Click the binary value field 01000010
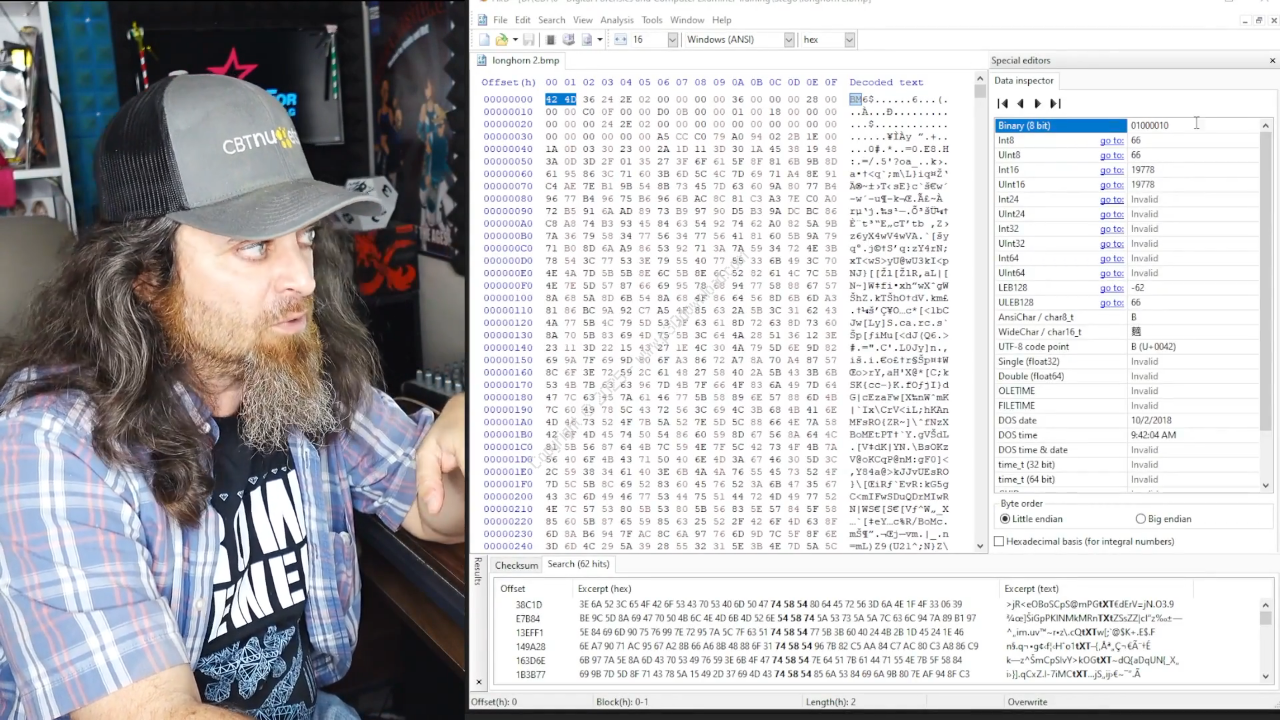This screenshot has height=720, width=1280. point(1193,125)
